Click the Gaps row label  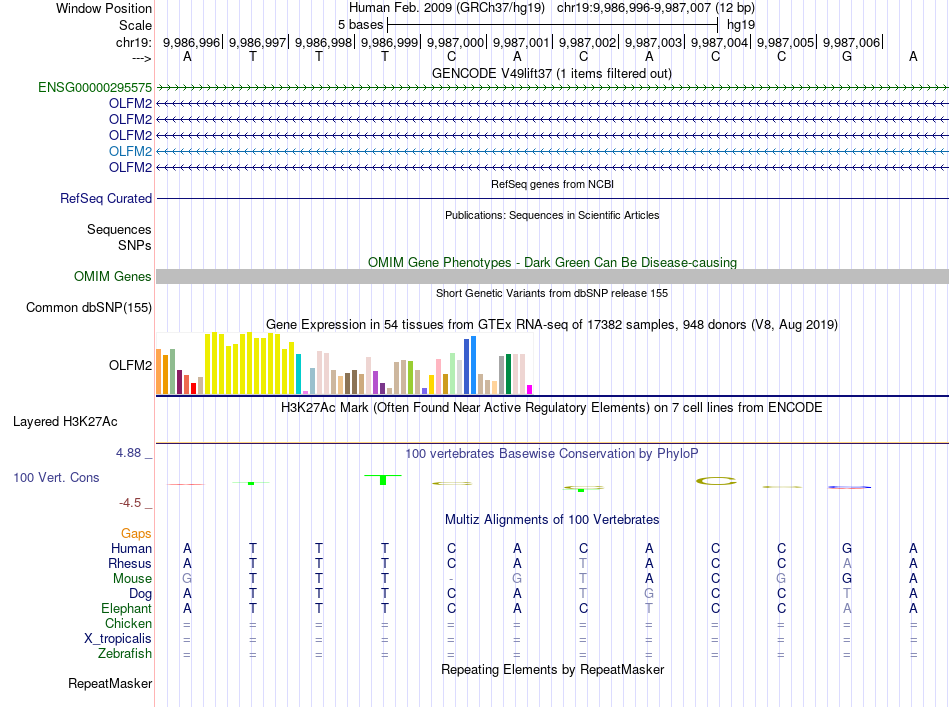point(136,534)
